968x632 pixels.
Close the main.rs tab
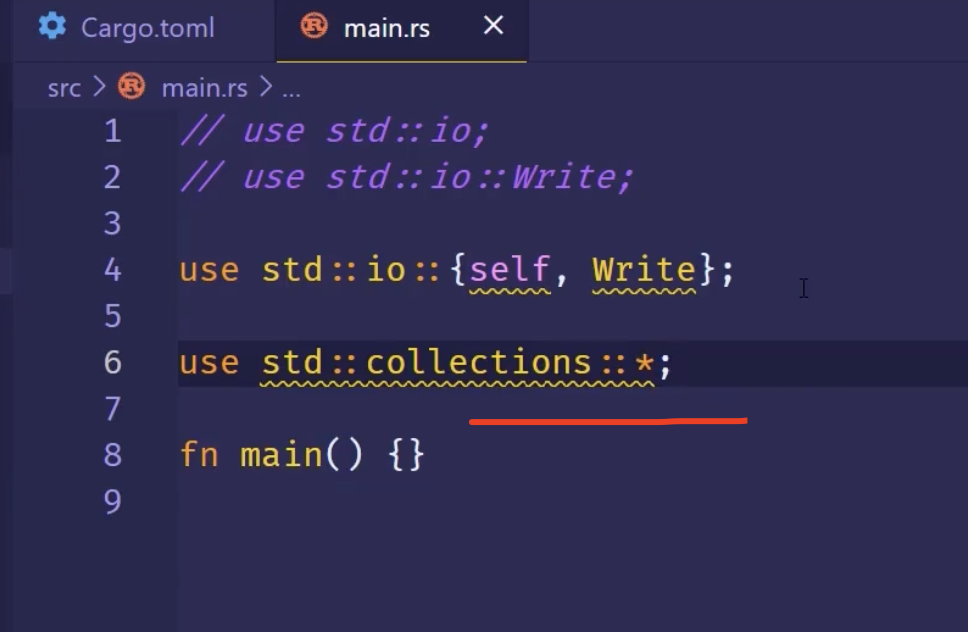[493, 26]
